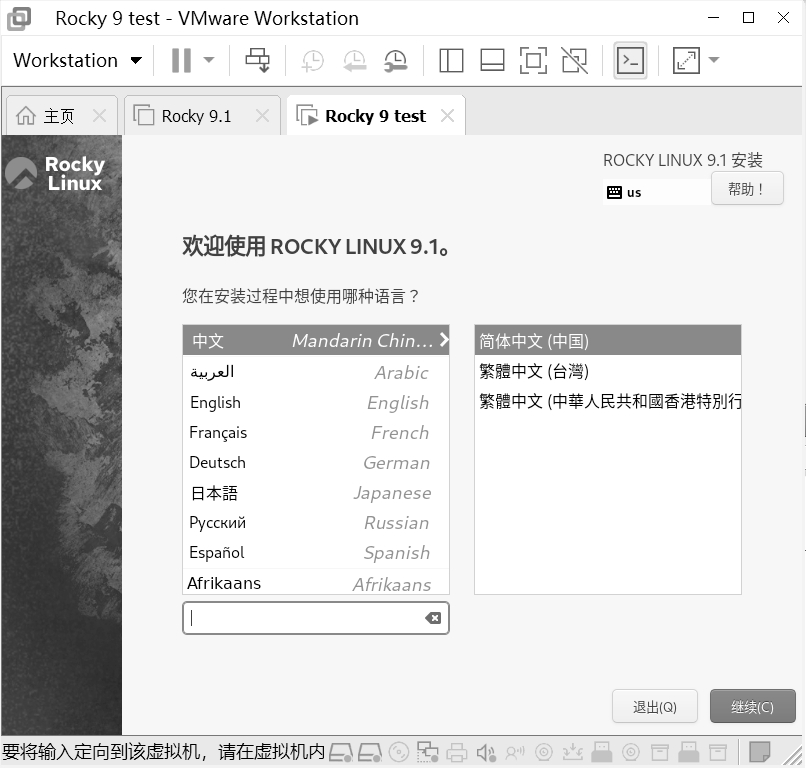806x768 pixels.
Task: Switch to the 主页 home tab
Action: (58, 116)
